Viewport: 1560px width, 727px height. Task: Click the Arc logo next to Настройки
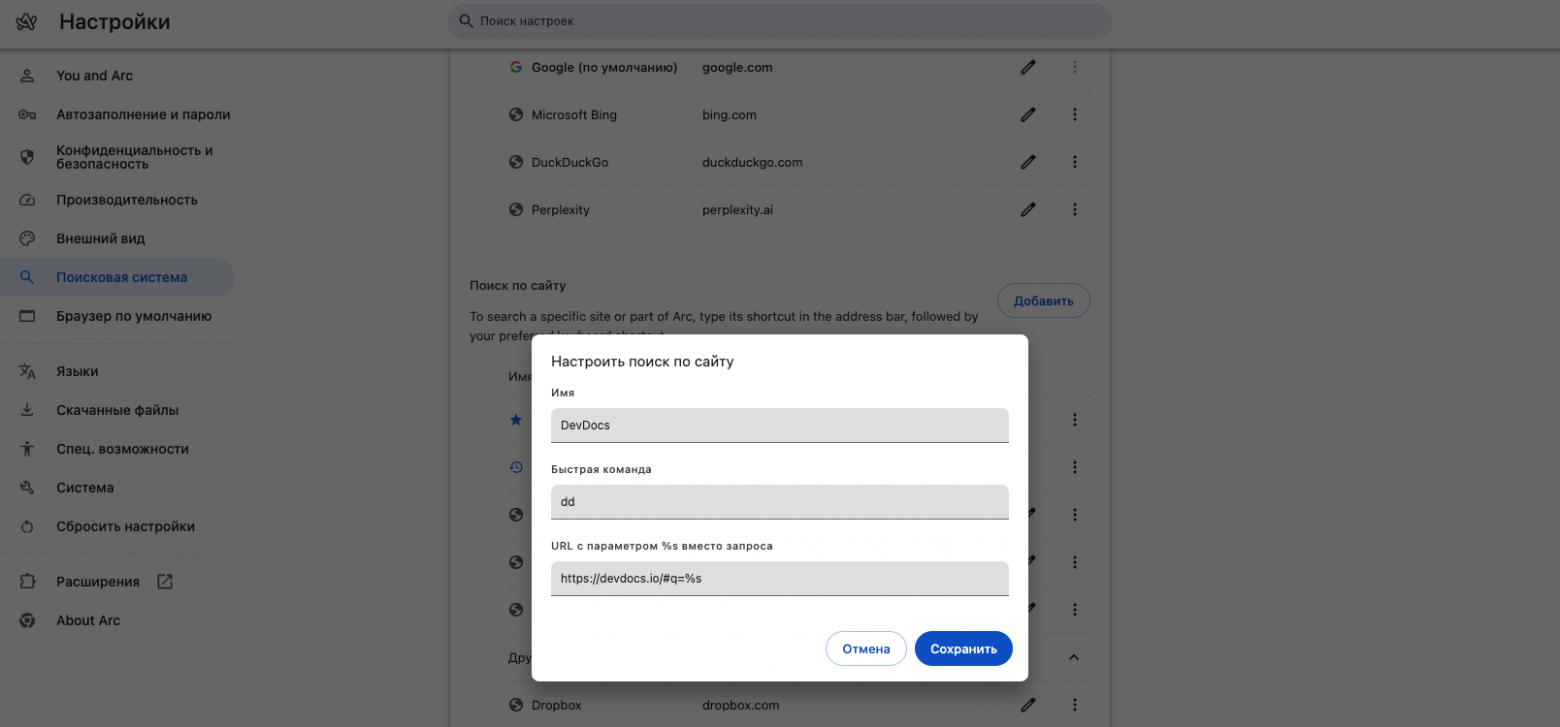pos(27,22)
